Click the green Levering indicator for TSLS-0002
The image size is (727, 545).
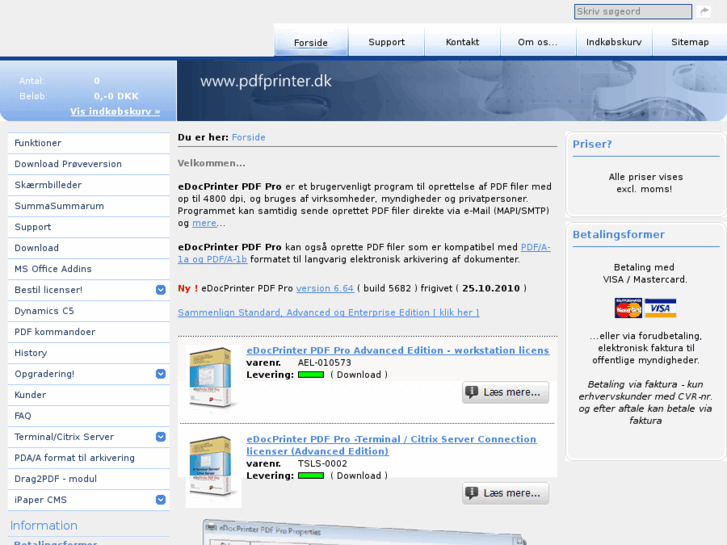[311, 475]
